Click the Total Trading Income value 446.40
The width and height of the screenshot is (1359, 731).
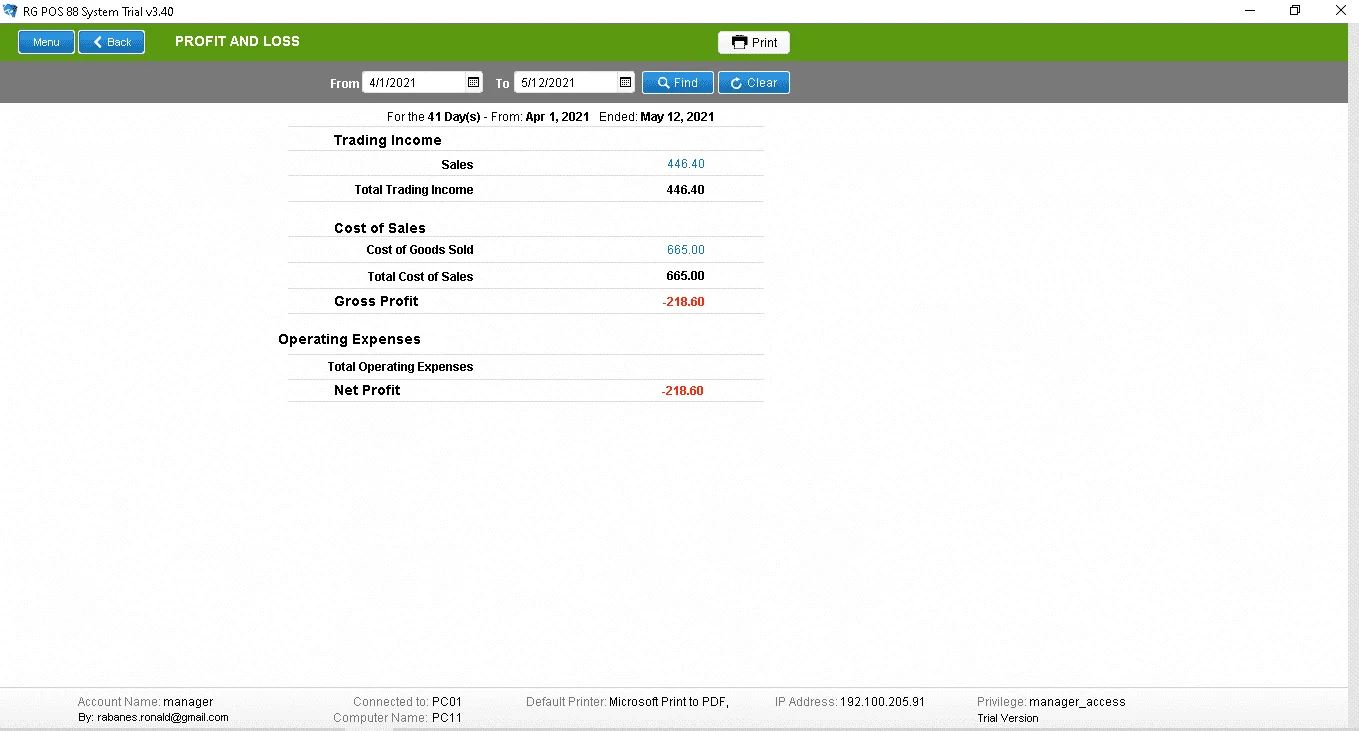685,189
